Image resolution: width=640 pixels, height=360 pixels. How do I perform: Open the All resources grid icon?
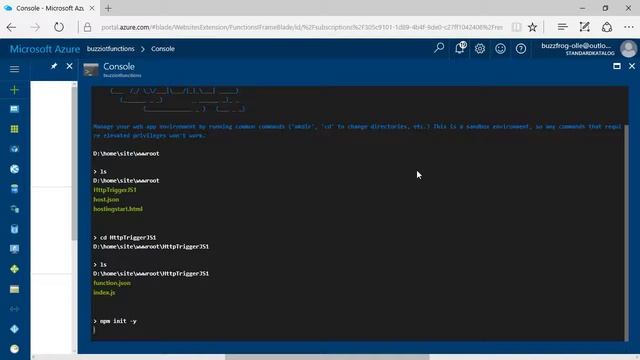(14, 129)
